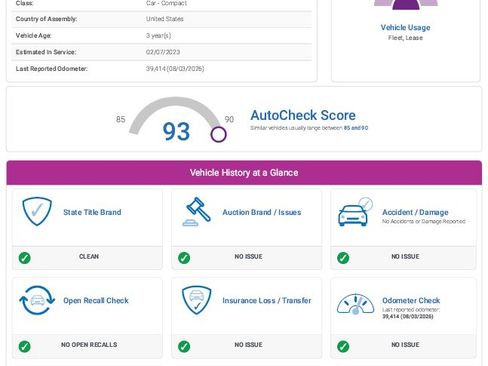Click green checkmark beside NO OPEN RECALLS
The image size is (488, 366).
pyautogui.click(x=25, y=346)
